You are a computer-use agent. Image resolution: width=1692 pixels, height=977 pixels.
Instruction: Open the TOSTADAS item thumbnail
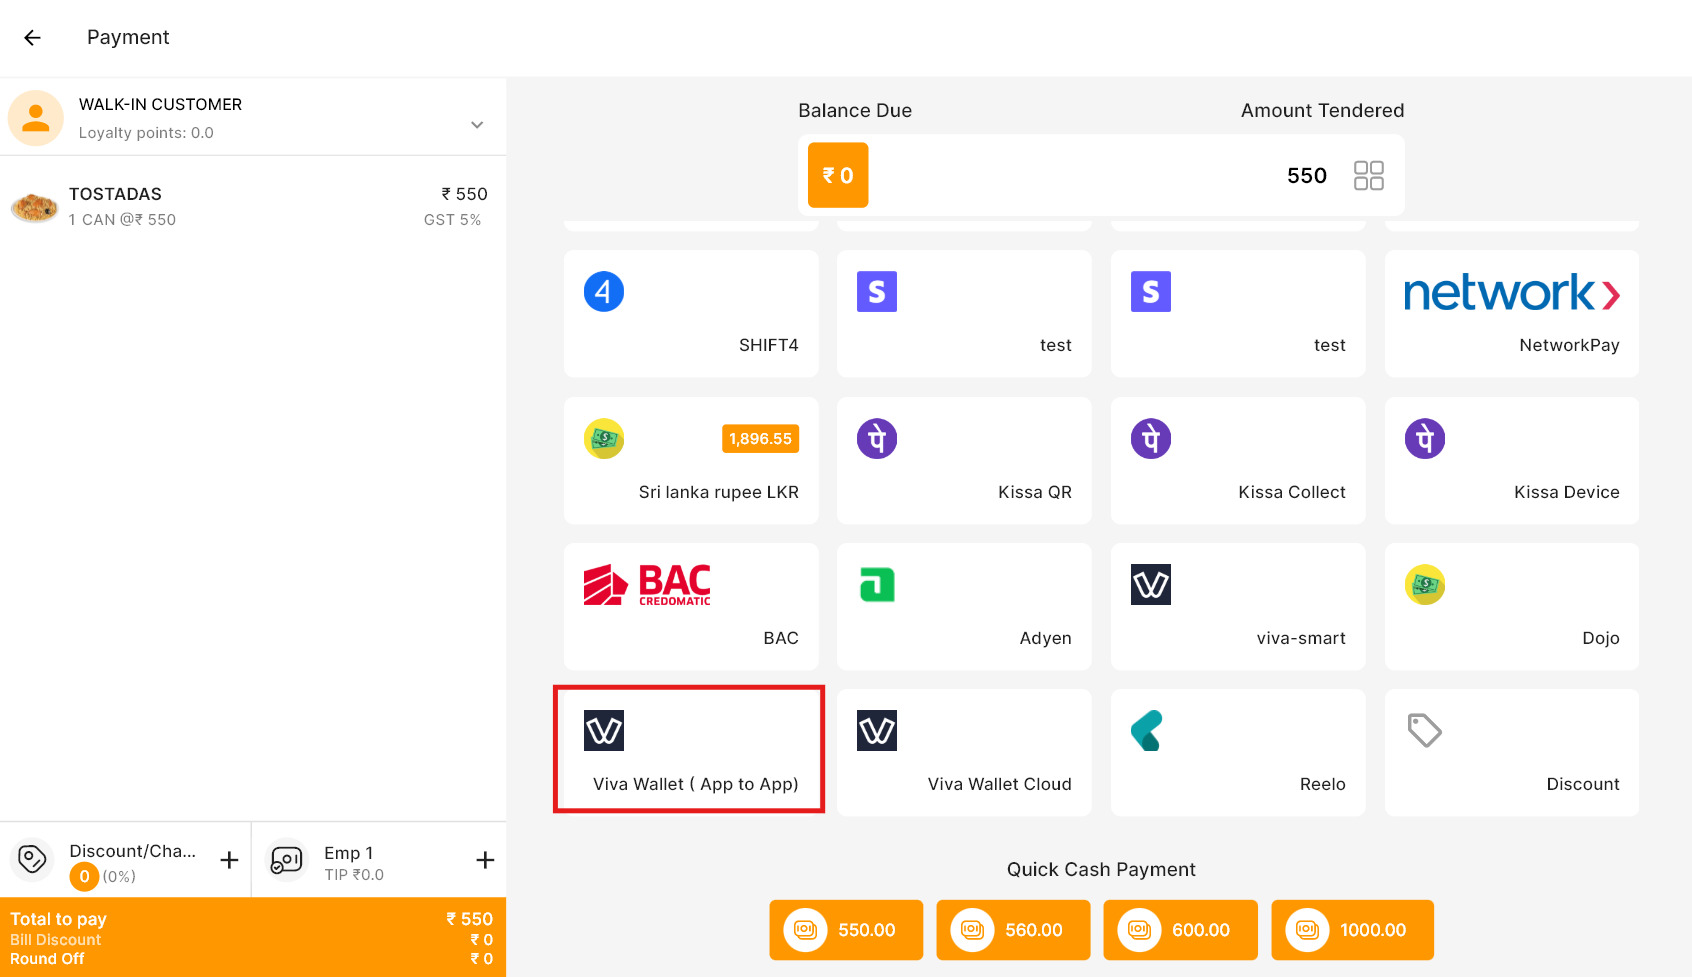point(34,207)
